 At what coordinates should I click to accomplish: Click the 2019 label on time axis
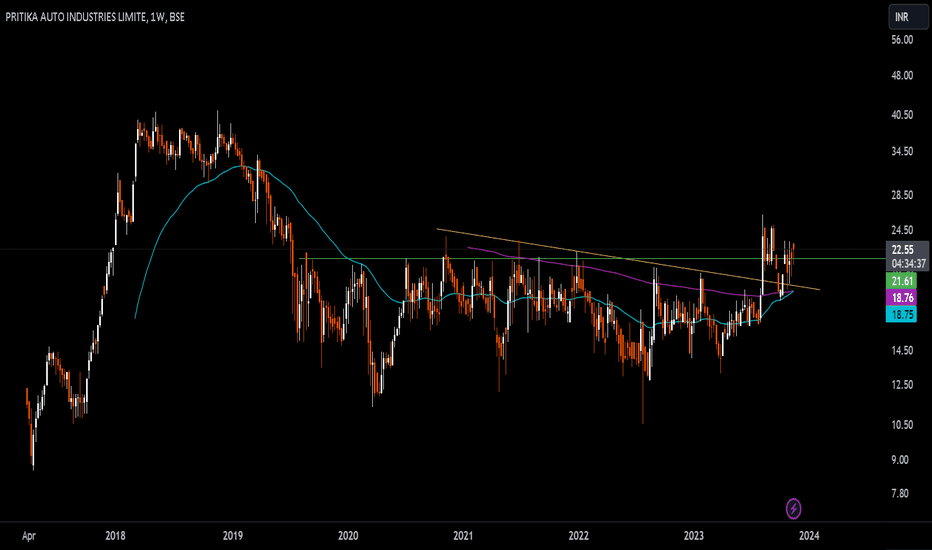(232, 536)
